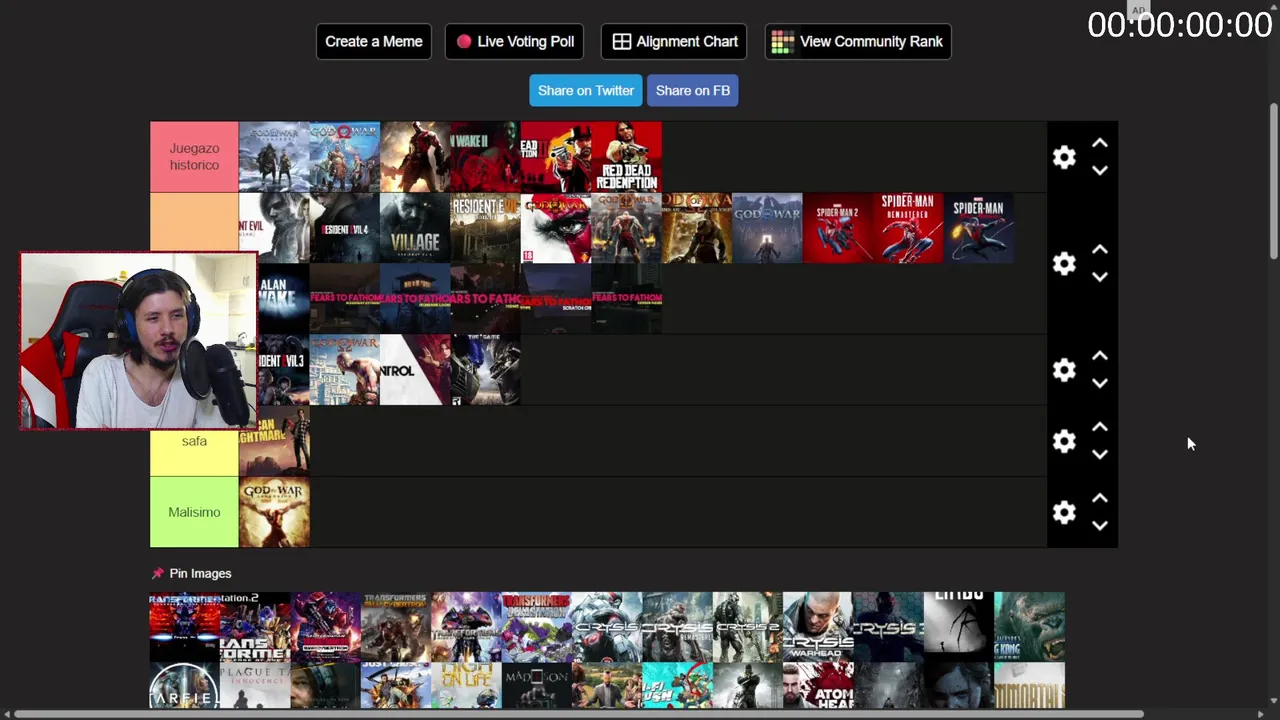Move Malisimo tier up
Image resolution: width=1280 pixels, height=720 pixels.
tap(1100, 498)
